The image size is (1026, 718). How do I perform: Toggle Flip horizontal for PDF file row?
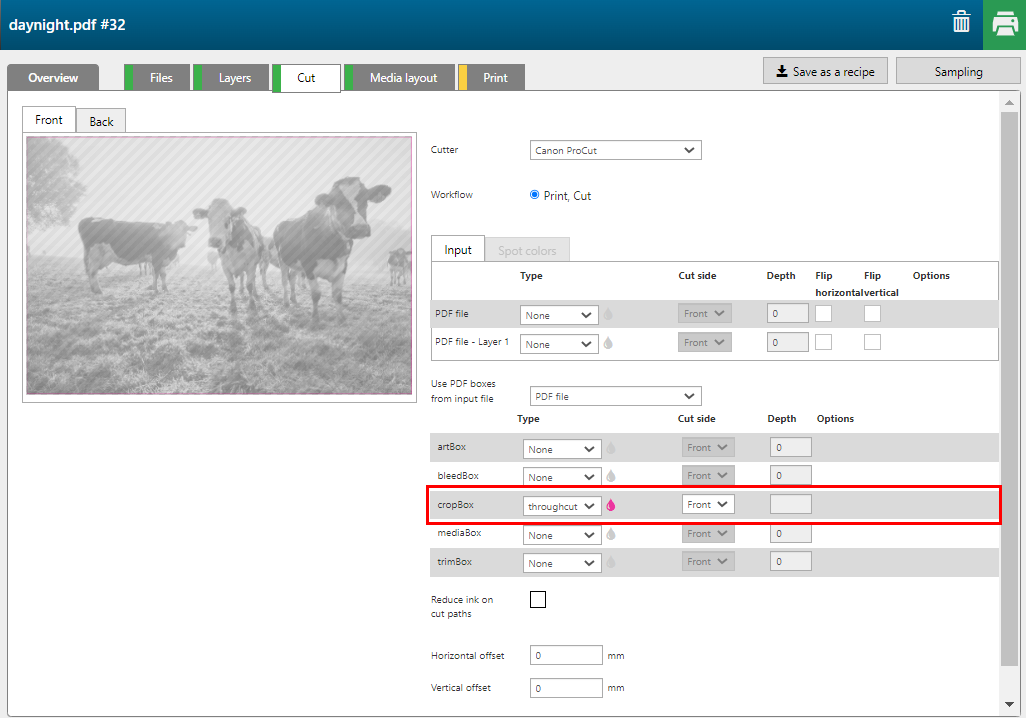[823, 314]
